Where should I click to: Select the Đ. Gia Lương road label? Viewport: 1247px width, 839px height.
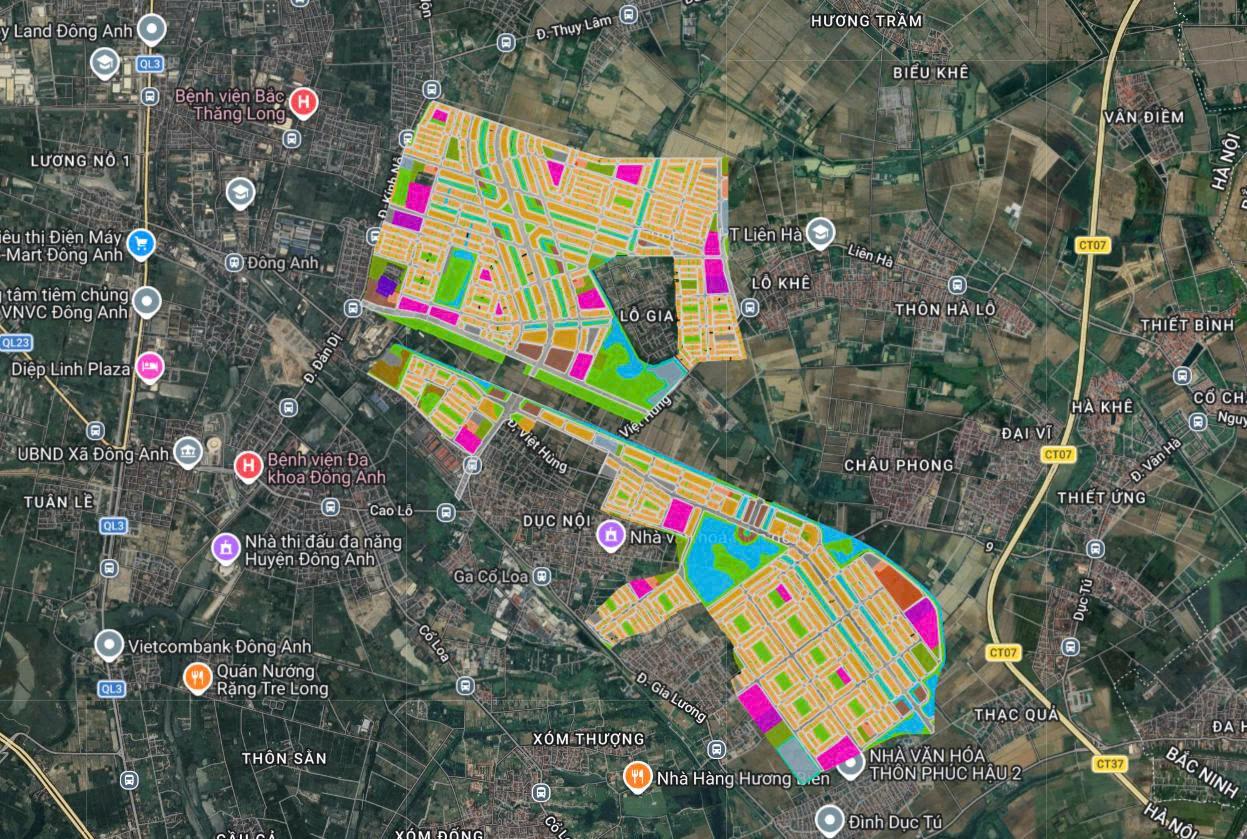click(671, 699)
